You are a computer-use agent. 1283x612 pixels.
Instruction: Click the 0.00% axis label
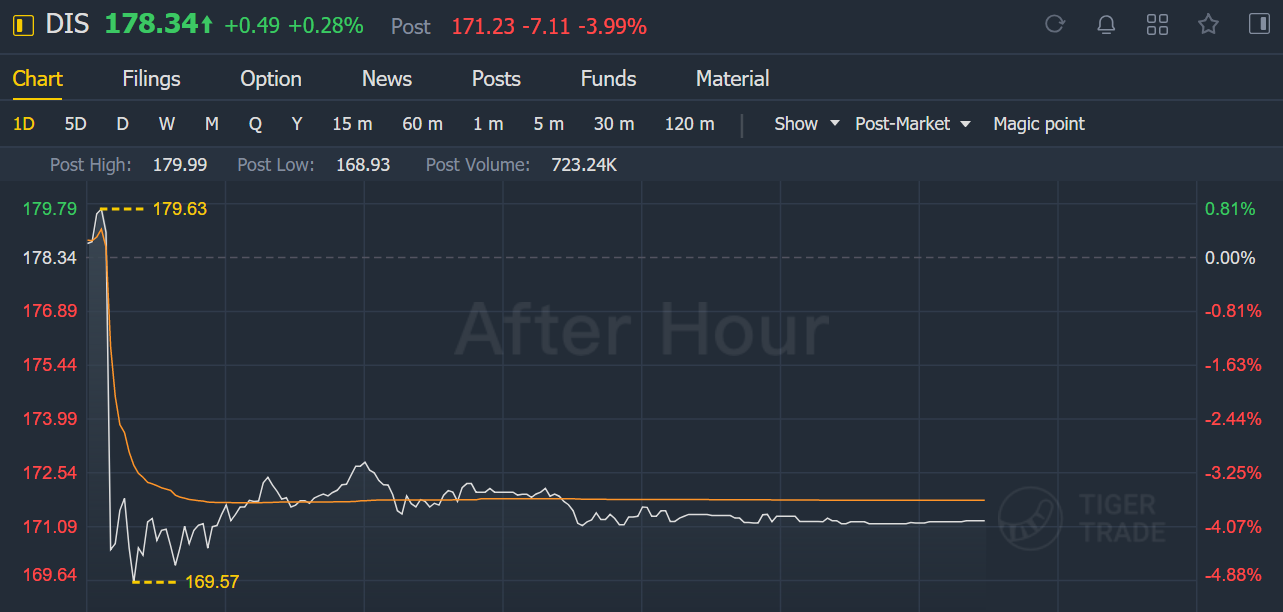(x=1230, y=258)
